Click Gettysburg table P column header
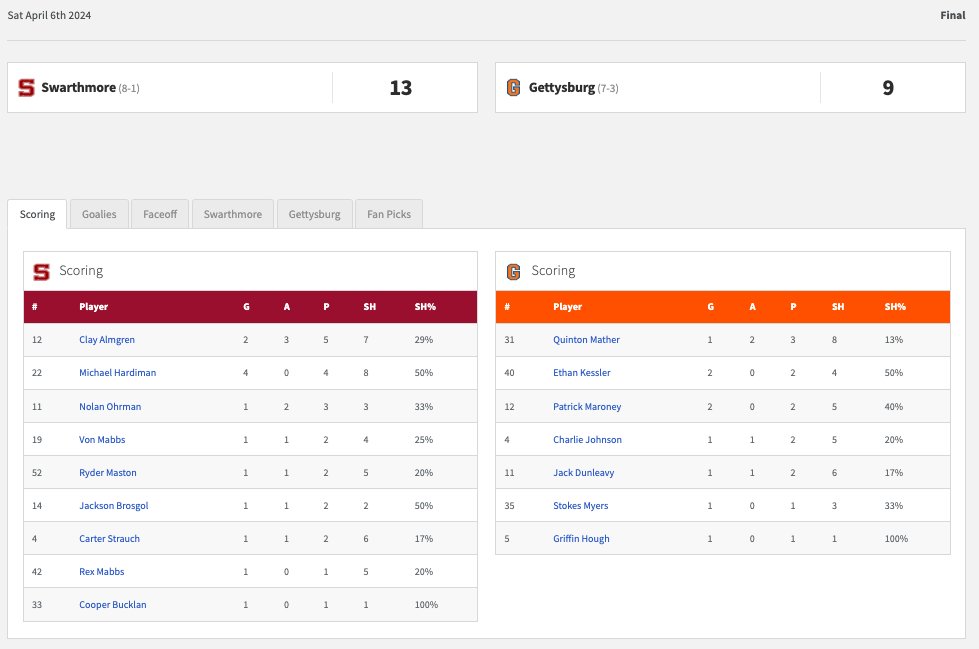This screenshot has height=649, width=979. coord(793,307)
